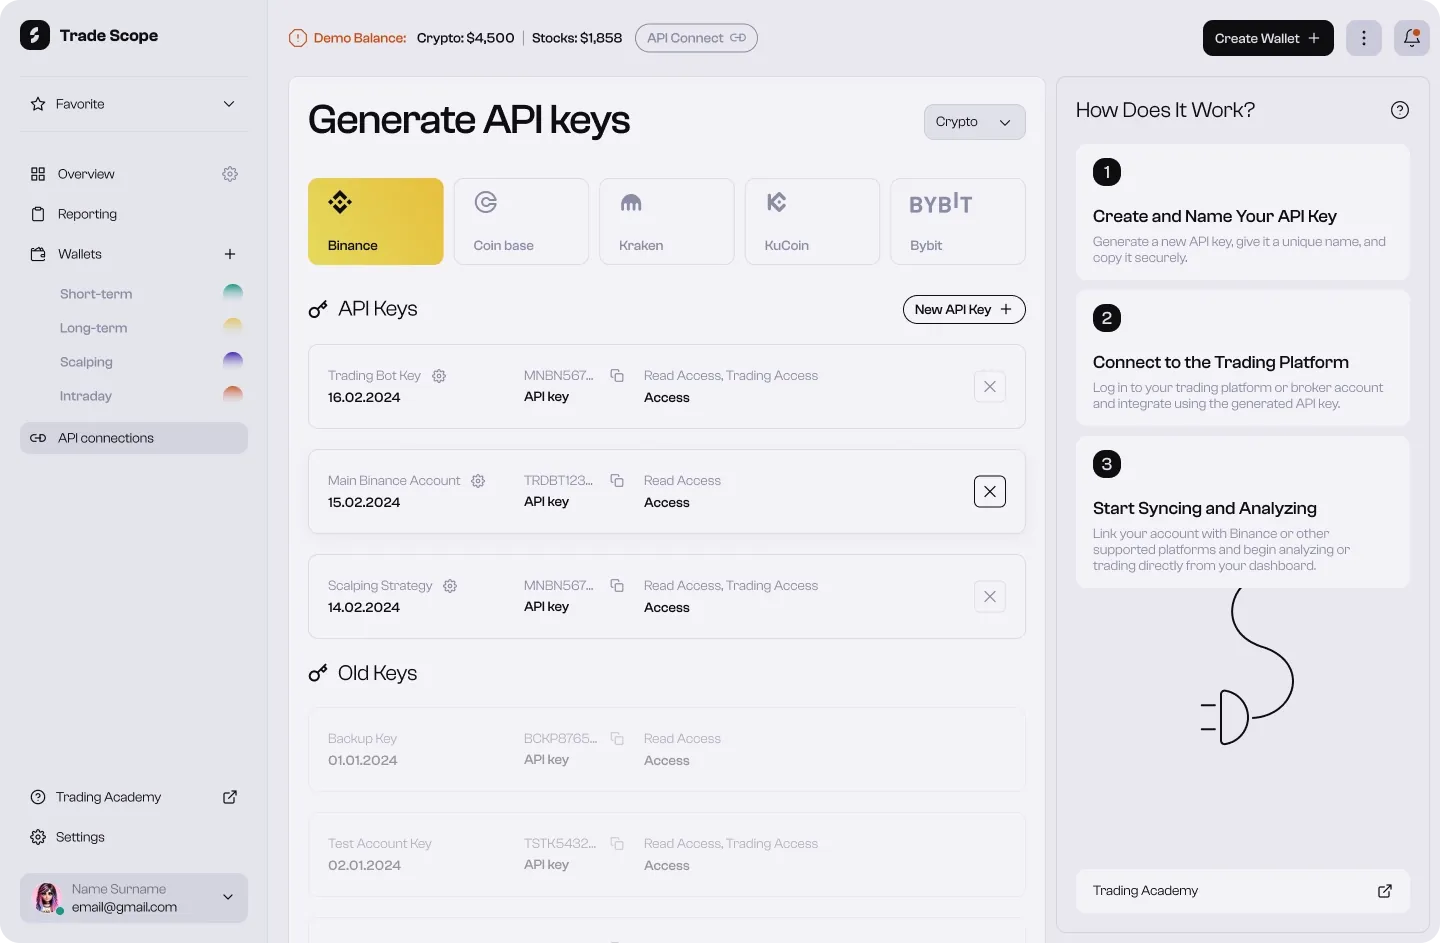Open the three-dot more options menu
Image resolution: width=1440 pixels, height=943 pixels.
tap(1364, 38)
